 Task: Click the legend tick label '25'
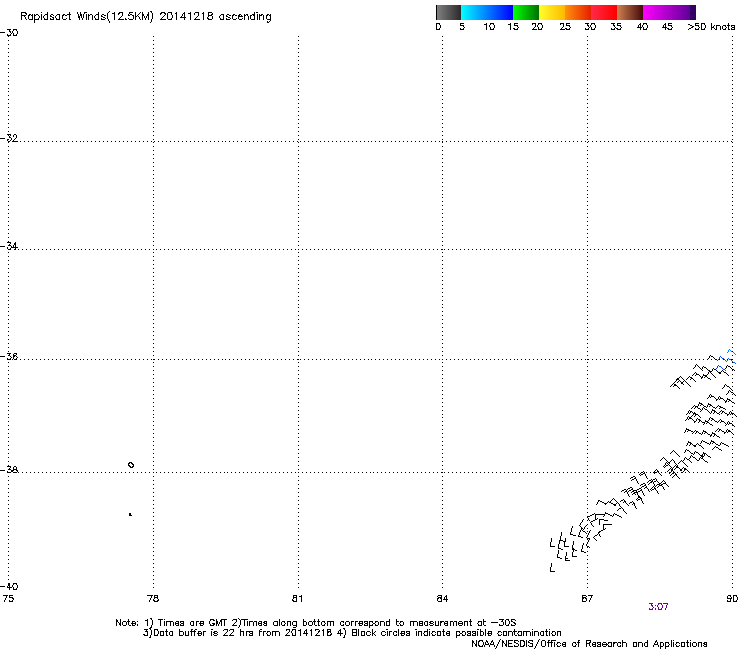point(565,27)
